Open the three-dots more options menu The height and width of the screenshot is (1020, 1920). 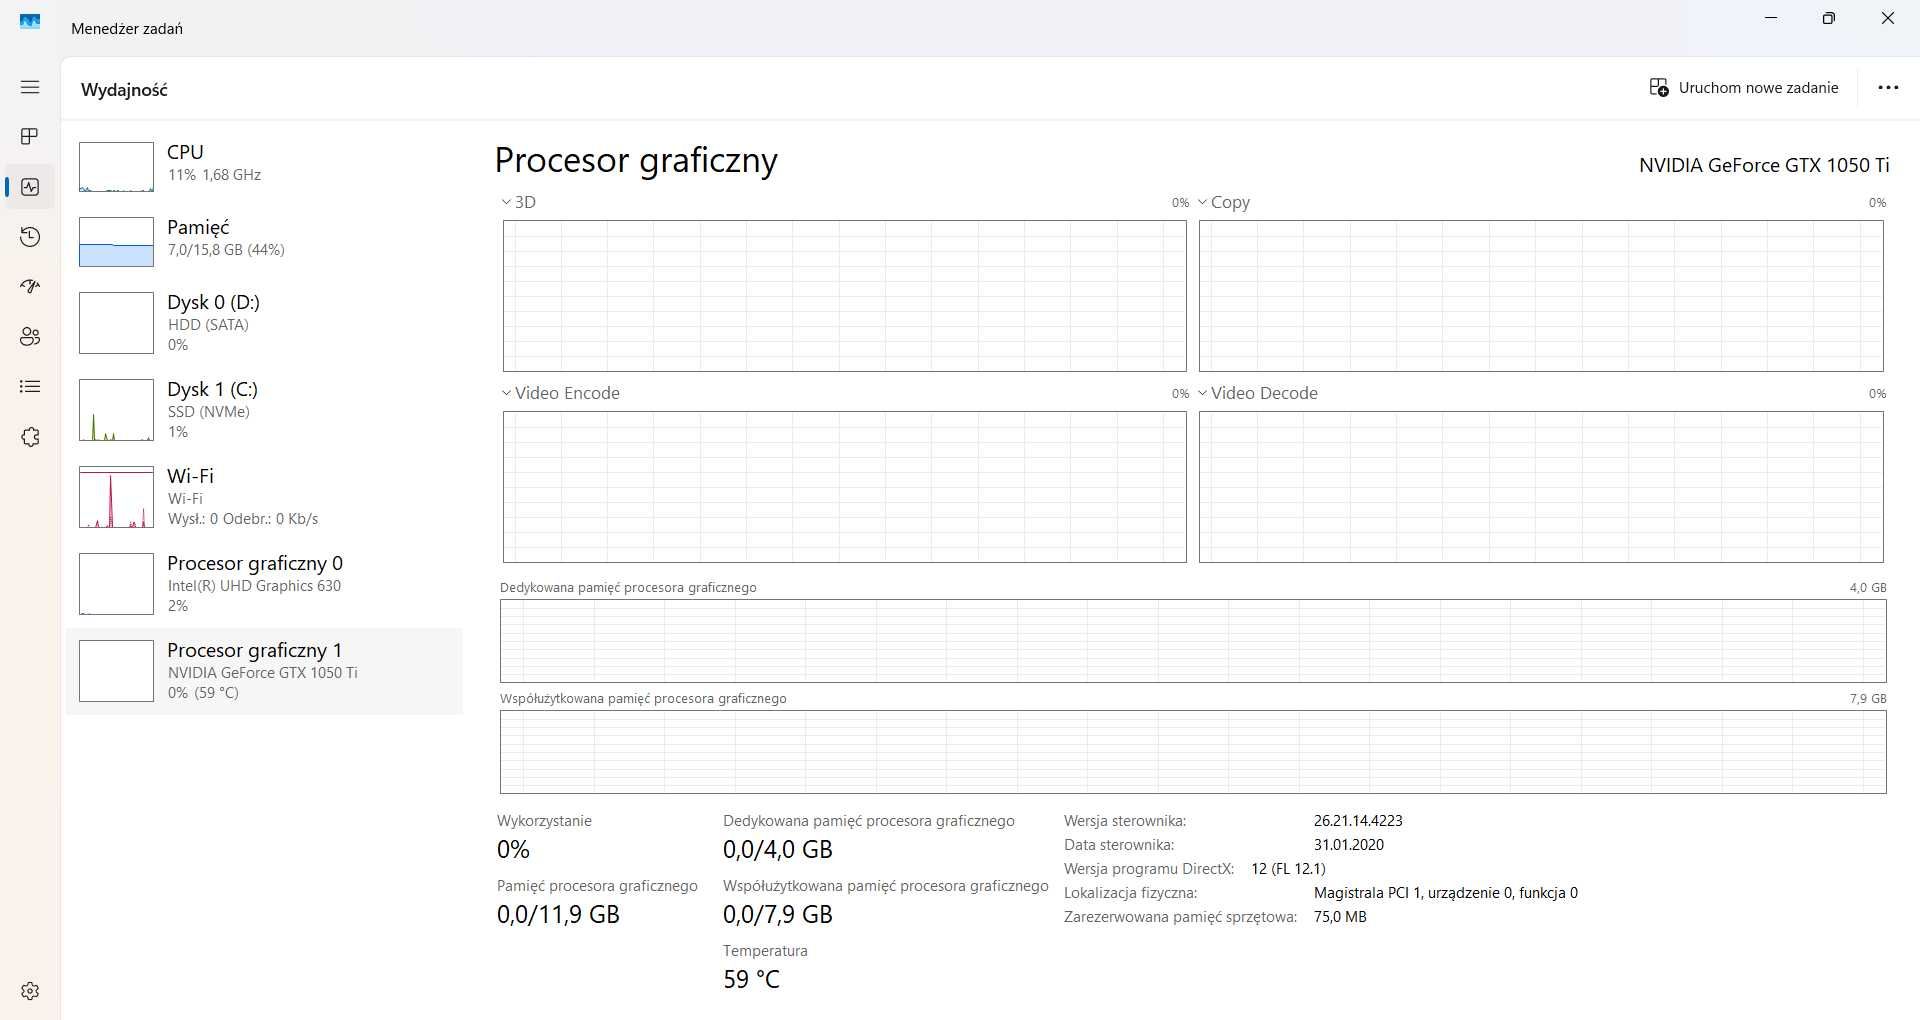1888,88
